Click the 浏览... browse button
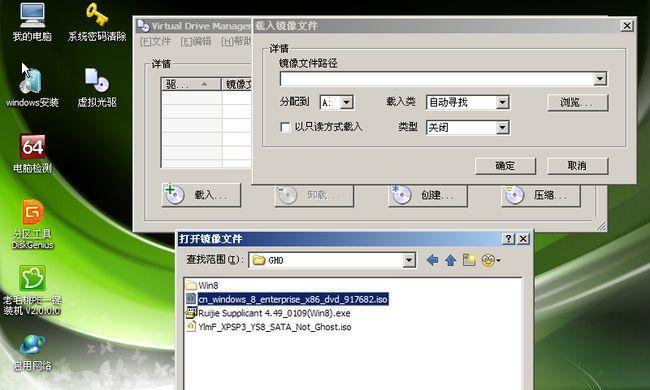Screen dimensions: 650x390 tap(577, 102)
